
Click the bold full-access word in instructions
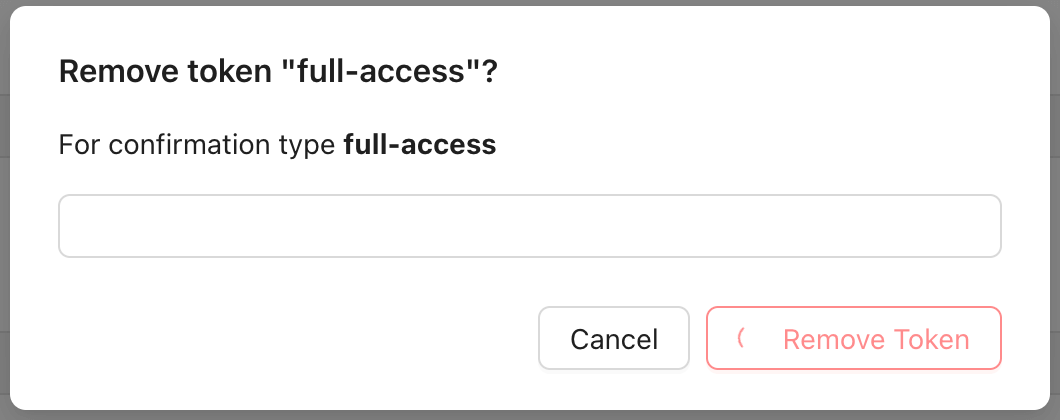coord(420,146)
